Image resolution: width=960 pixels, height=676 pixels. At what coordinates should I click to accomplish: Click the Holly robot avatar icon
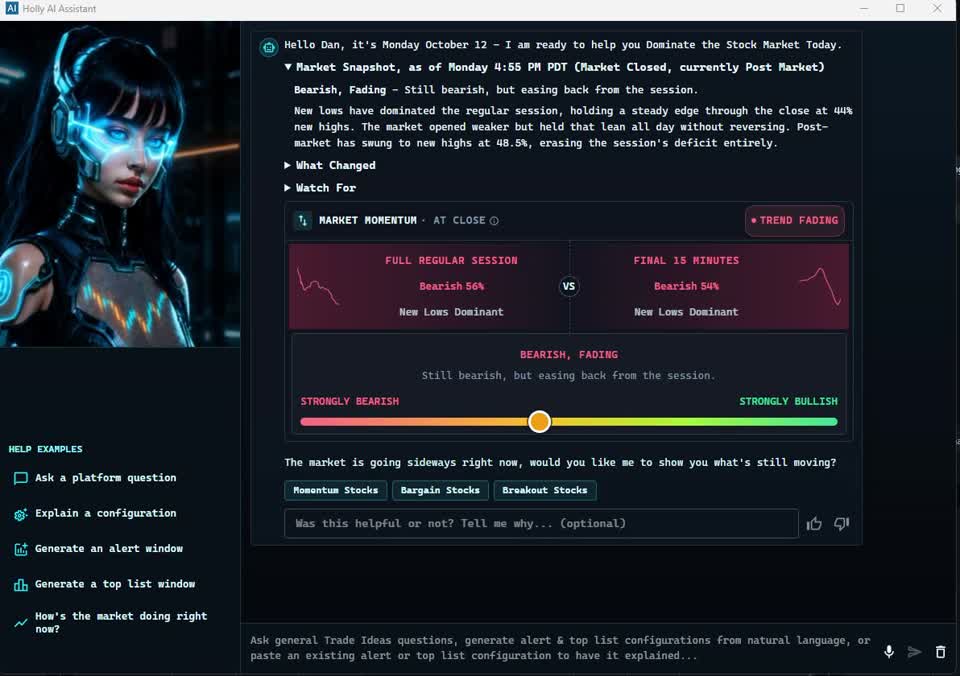(269, 47)
